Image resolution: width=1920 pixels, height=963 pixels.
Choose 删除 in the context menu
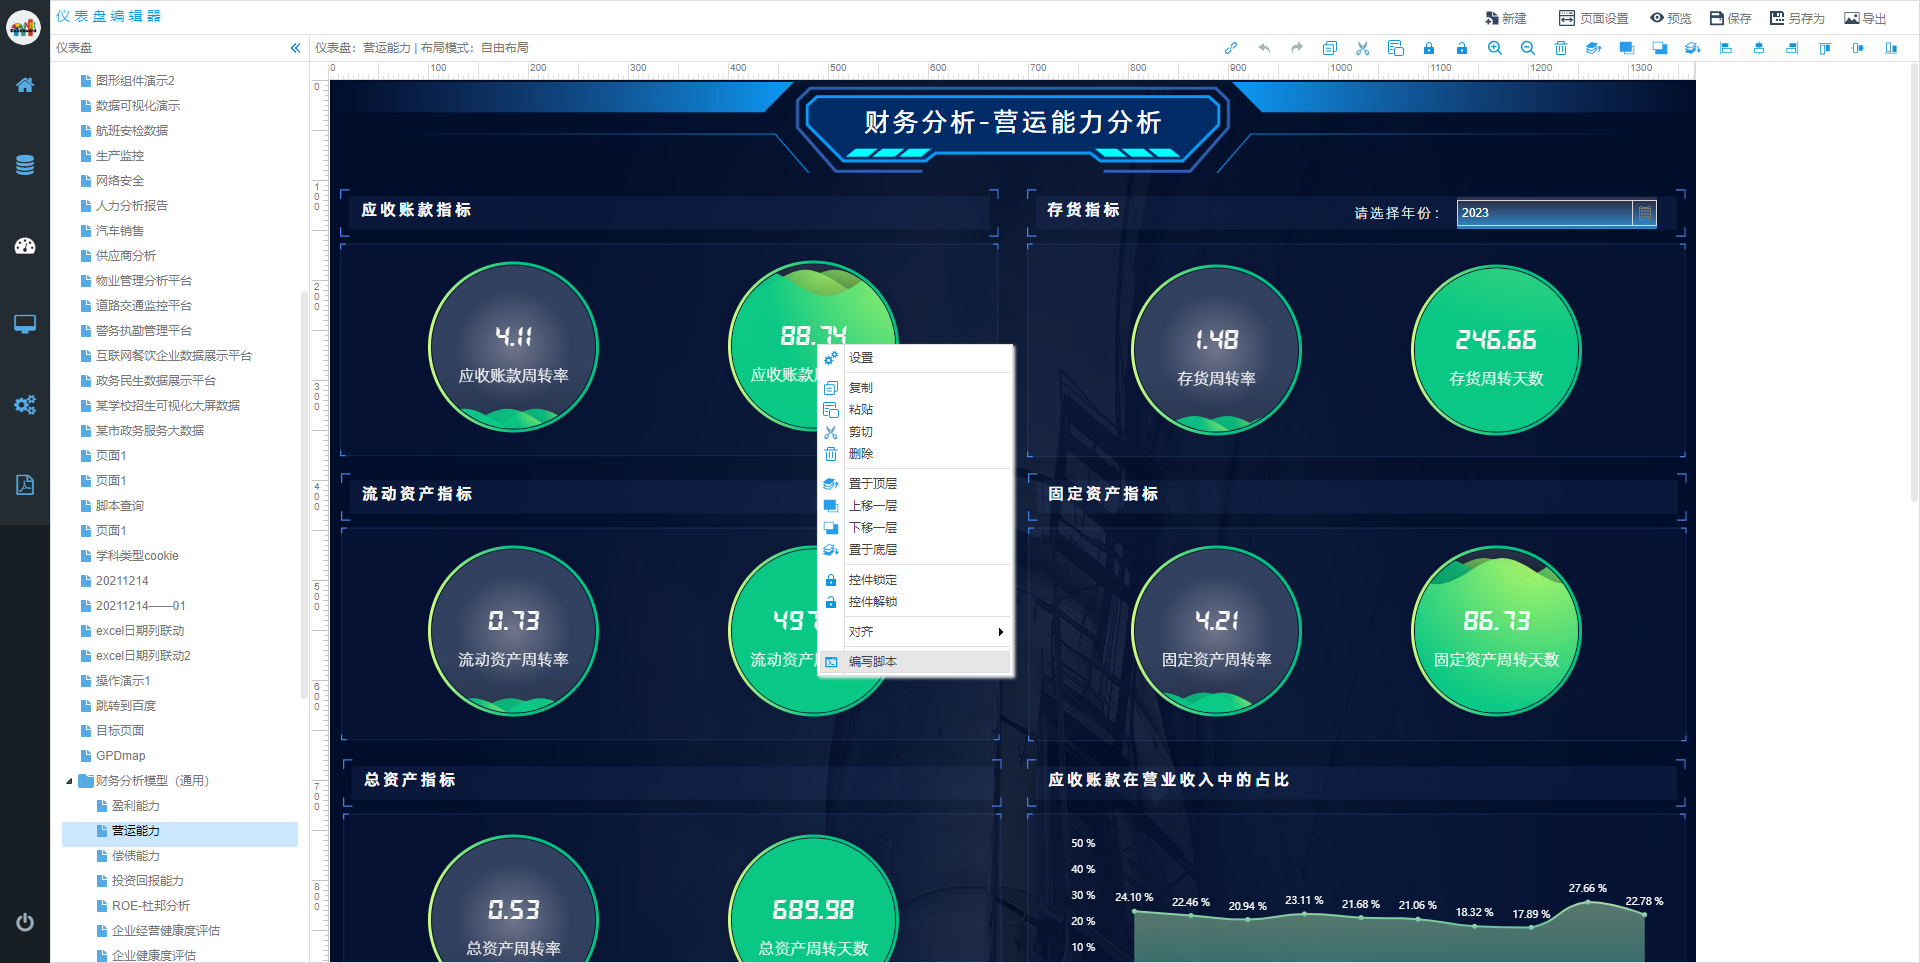pyautogui.click(x=916, y=454)
